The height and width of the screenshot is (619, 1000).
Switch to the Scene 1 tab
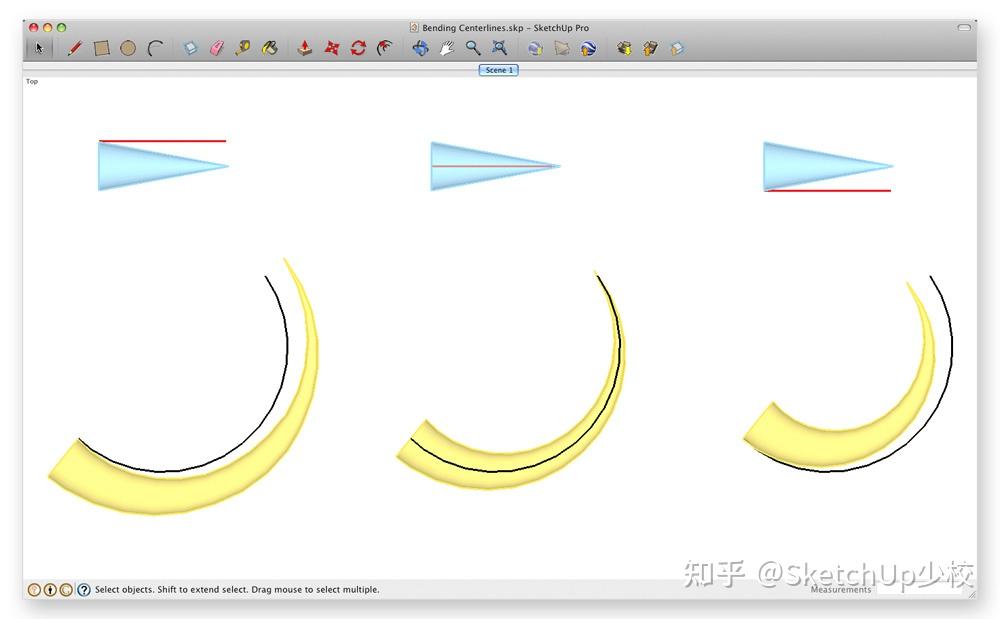coord(498,70)
